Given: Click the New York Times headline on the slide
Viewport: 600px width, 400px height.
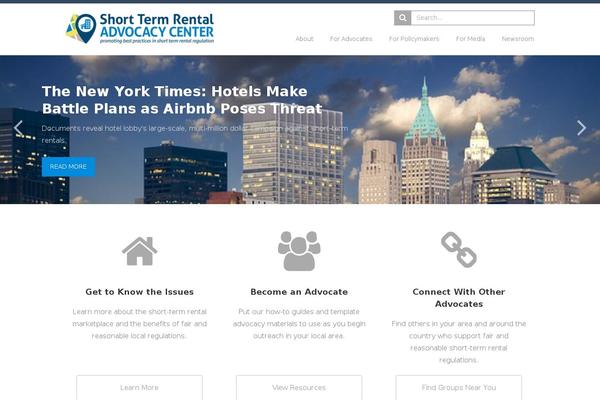Looking at the screenshot, I should click(182, 100).
